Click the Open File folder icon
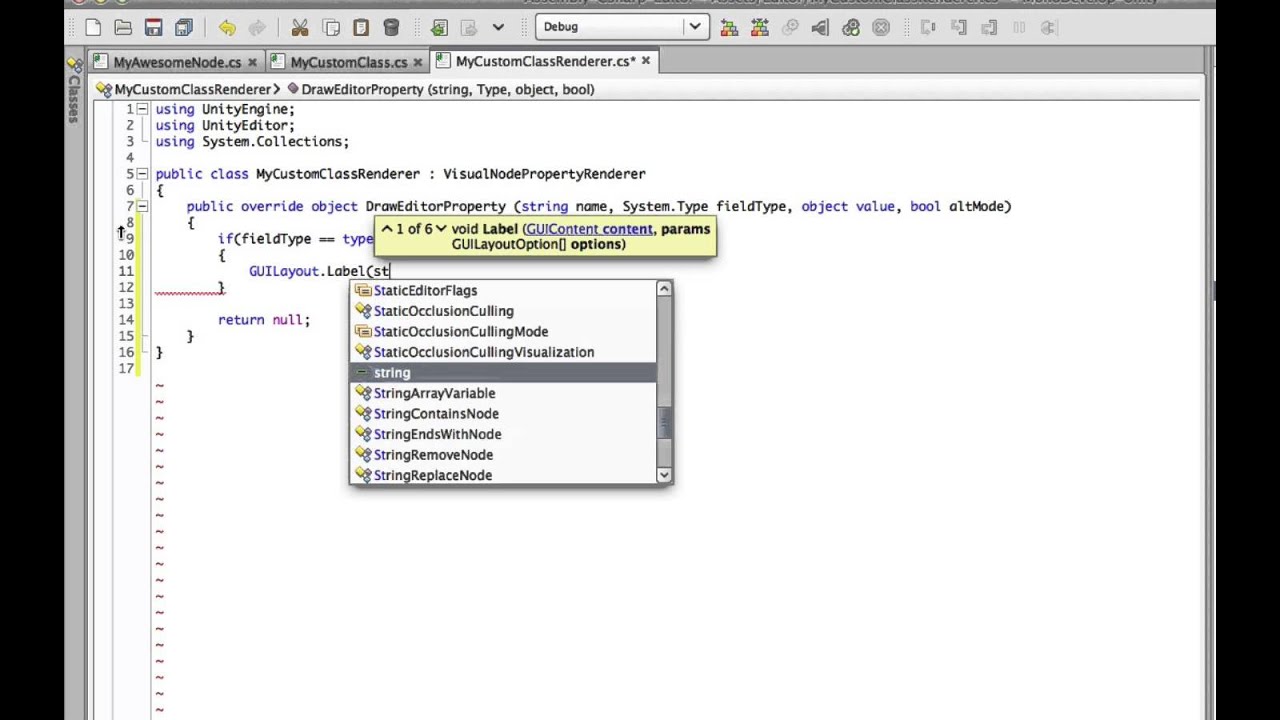1280x720 pixels. click(123, 27)
